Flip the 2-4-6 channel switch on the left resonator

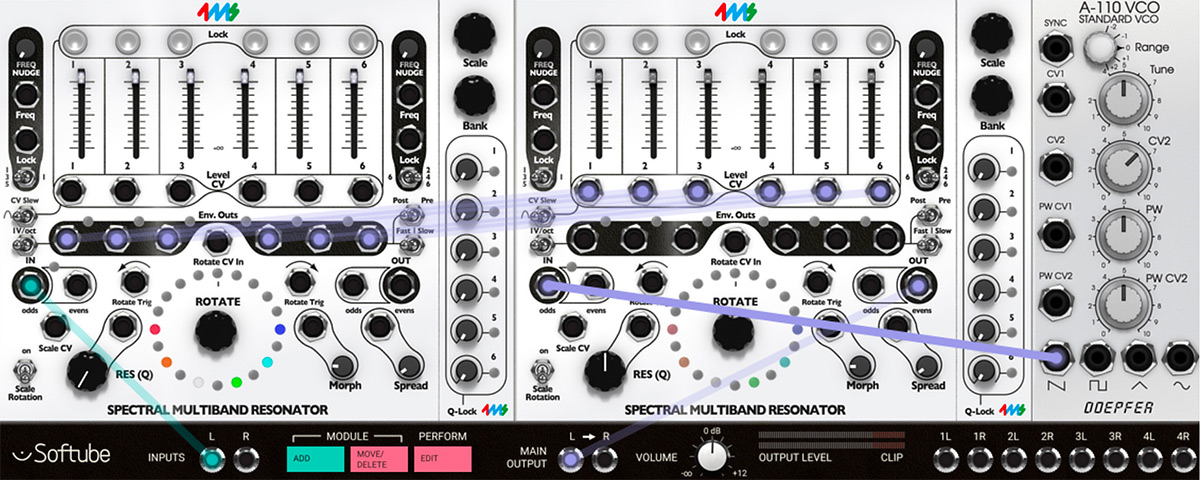pos(407,176)
